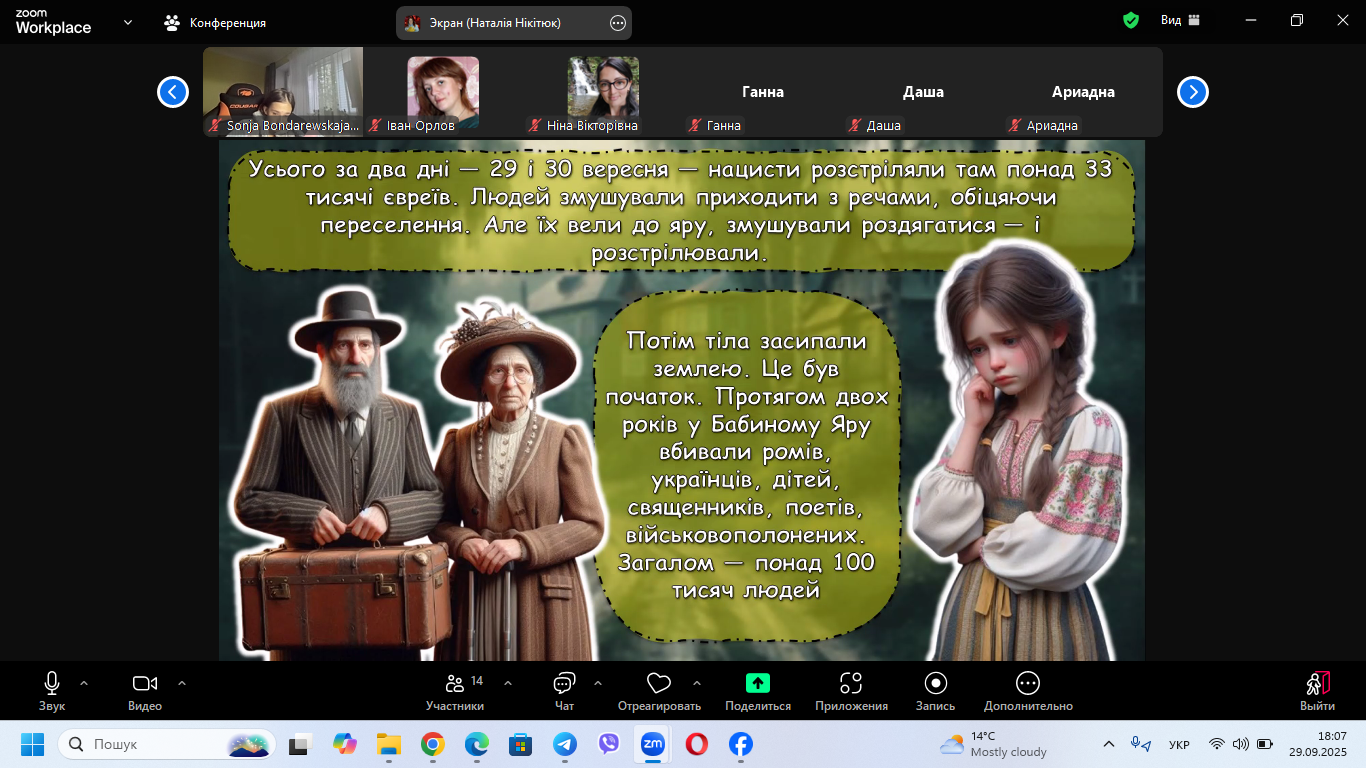Start recording with the Record icon
This screenshot has width=1366, height=768.
point(935,684)
